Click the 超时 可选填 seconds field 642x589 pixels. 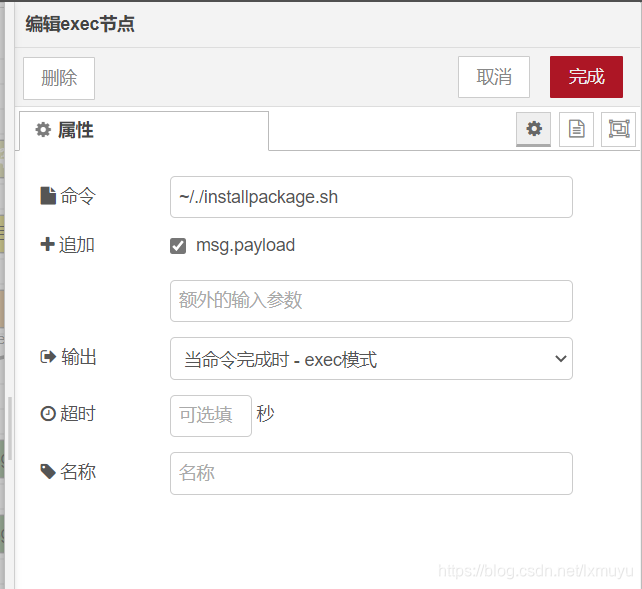tap(211, 416)
